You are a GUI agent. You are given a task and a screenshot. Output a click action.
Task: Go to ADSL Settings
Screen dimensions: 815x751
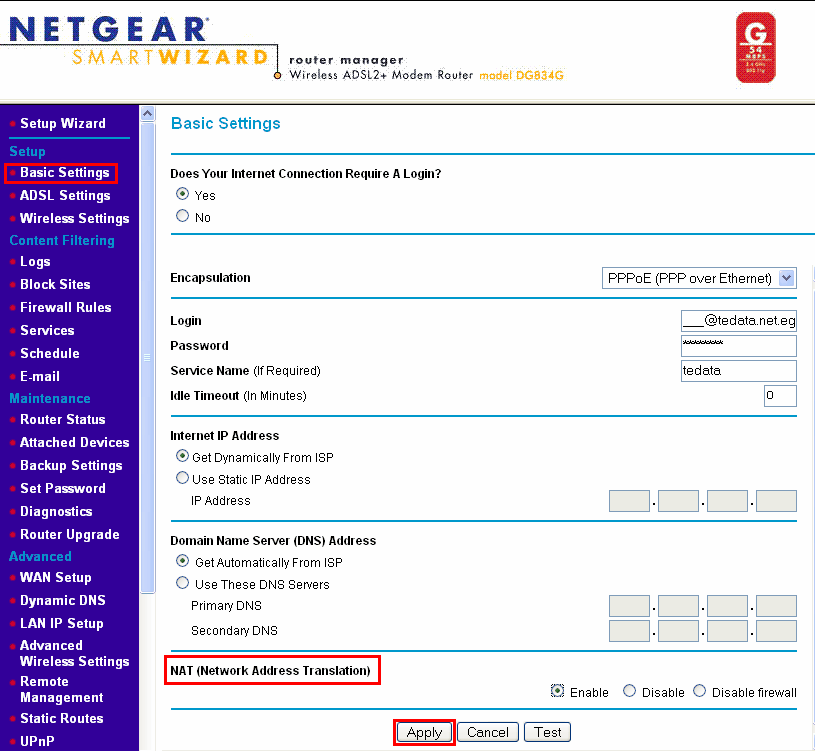(65, 195)
